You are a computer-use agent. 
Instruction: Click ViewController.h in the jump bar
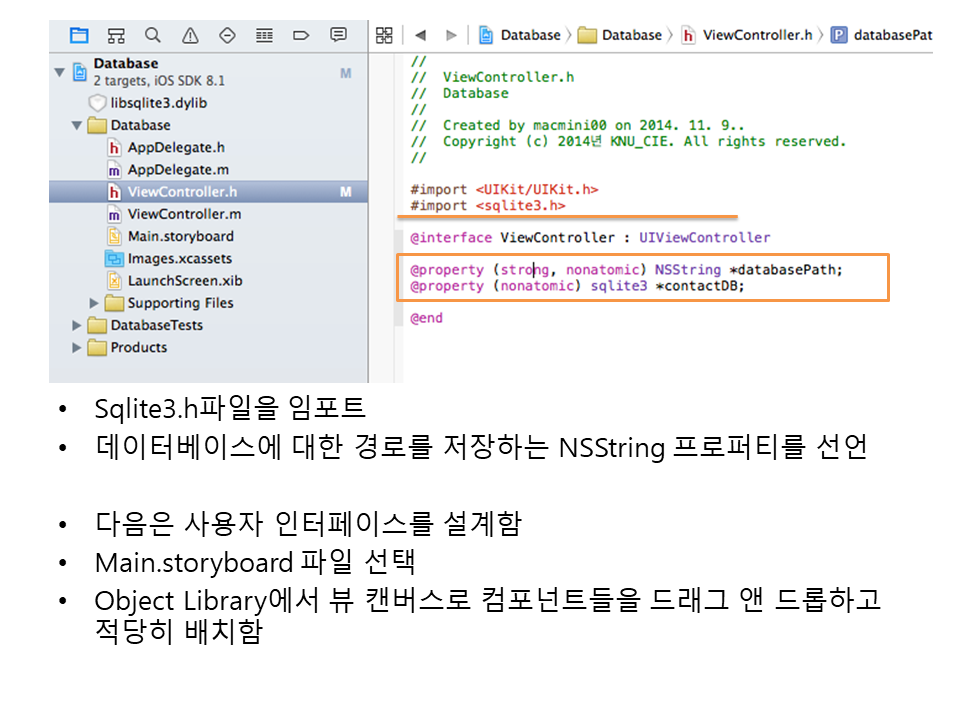[757, 35]
